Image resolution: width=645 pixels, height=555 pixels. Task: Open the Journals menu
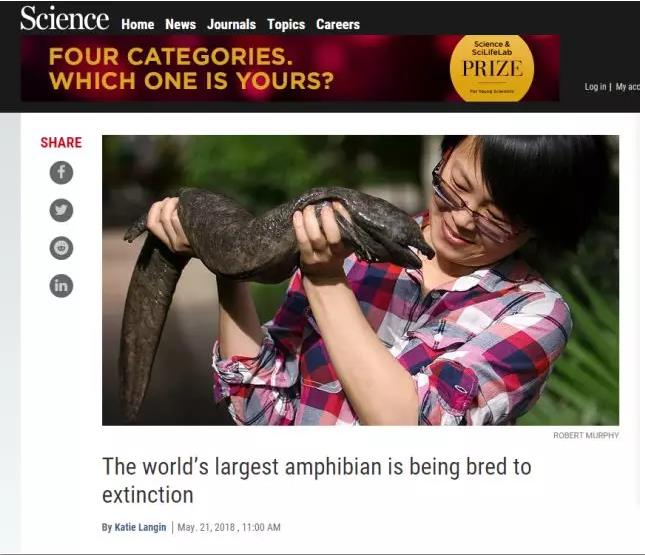(x=231, y=24)
